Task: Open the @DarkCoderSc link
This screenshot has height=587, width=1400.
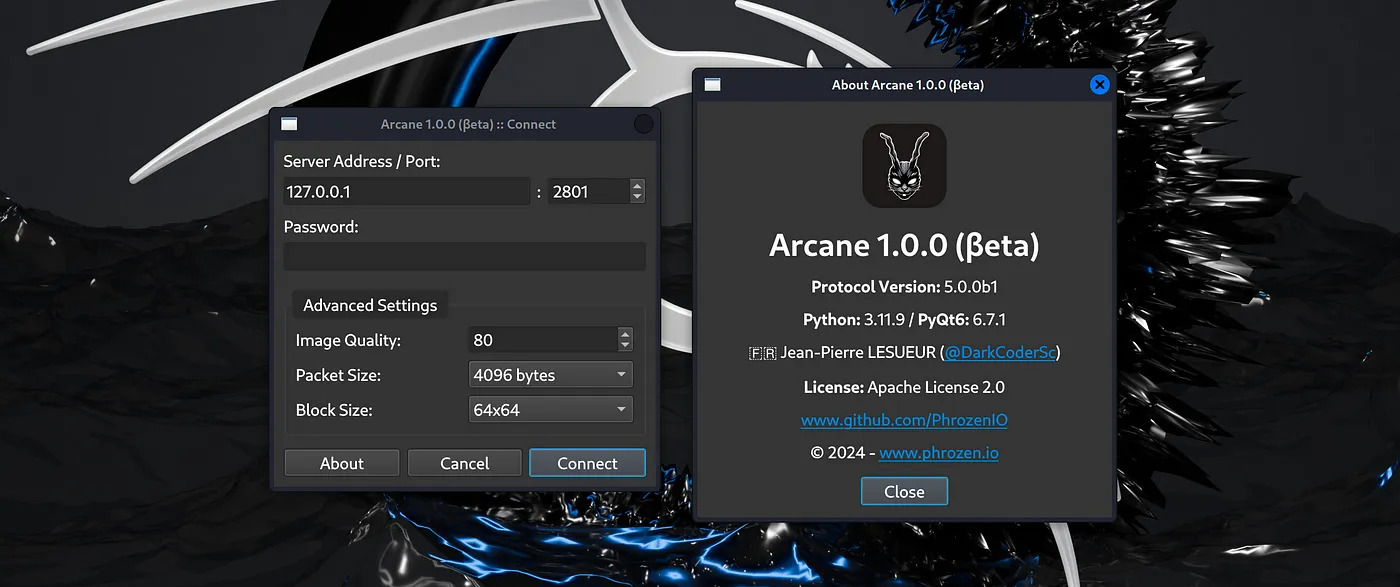Action: click(1000, 352)
